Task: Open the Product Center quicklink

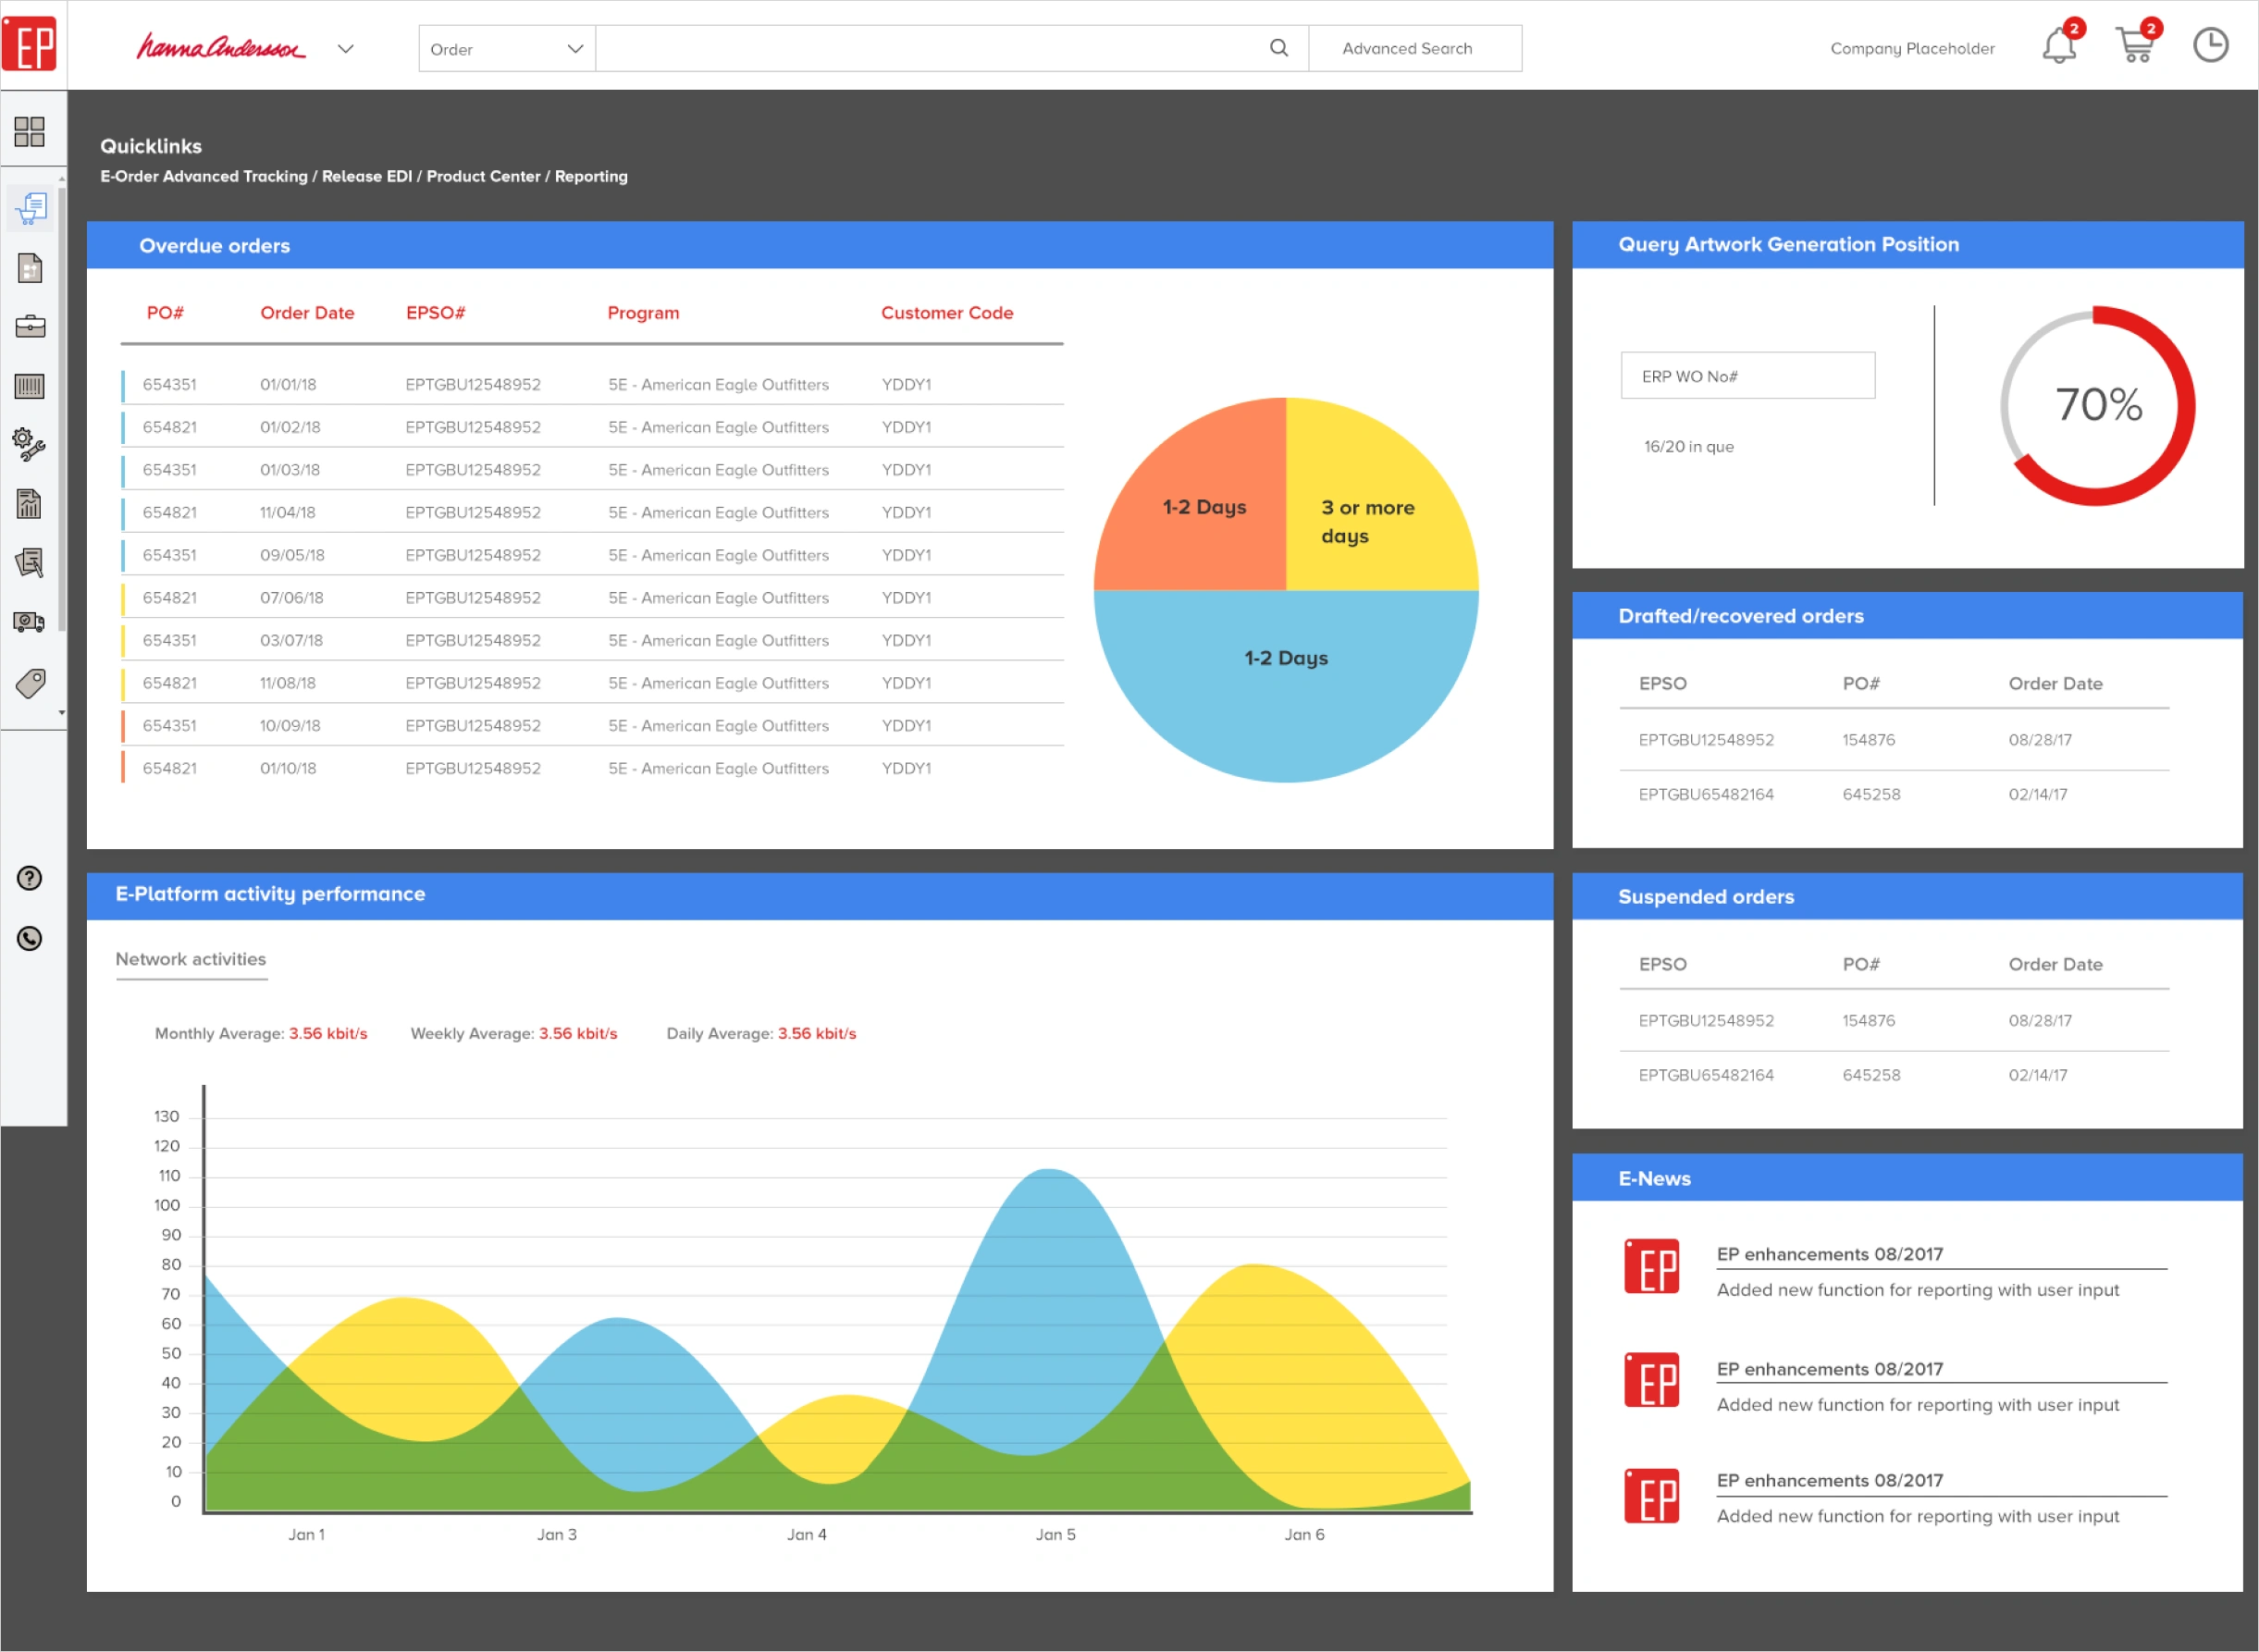Action: (483, 176)
